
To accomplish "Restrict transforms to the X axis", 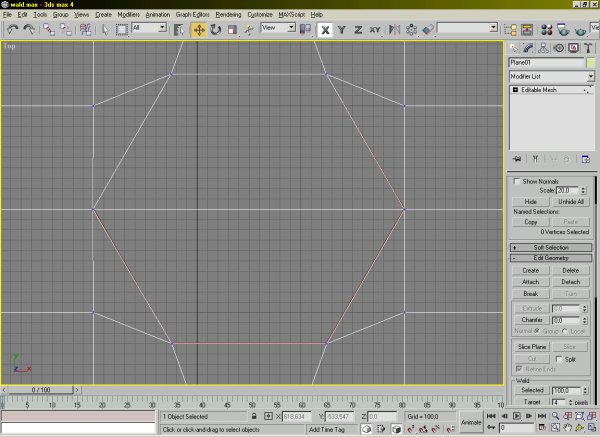I will 325,30.
